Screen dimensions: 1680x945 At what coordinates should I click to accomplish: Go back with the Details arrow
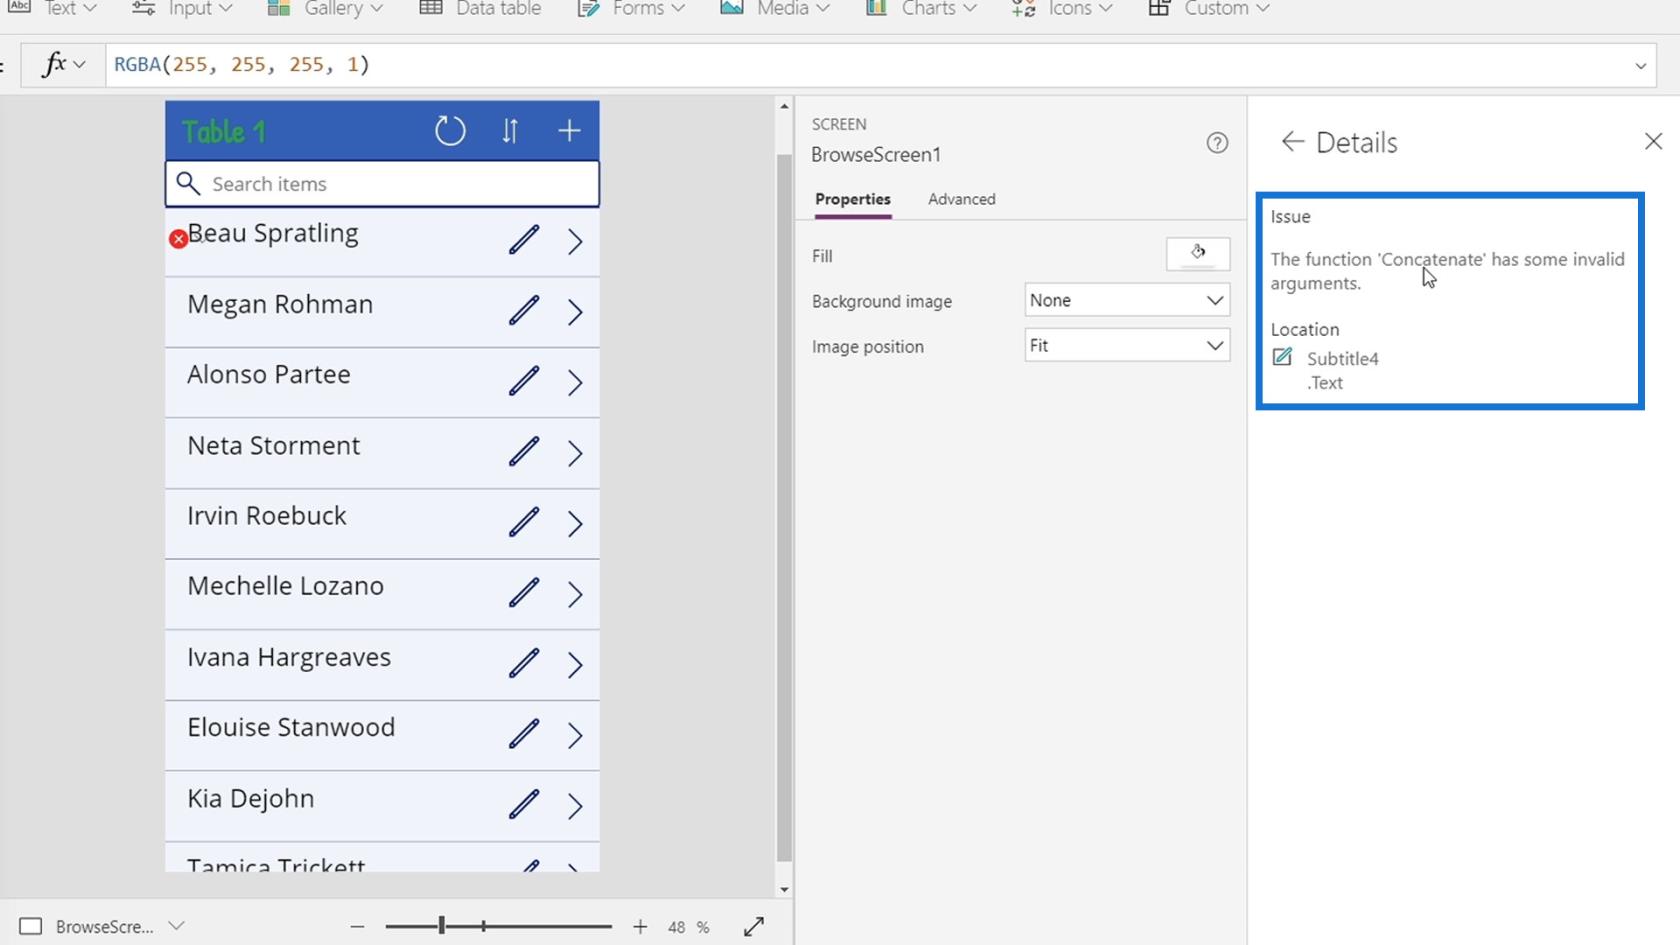[x=1293, y=142]
